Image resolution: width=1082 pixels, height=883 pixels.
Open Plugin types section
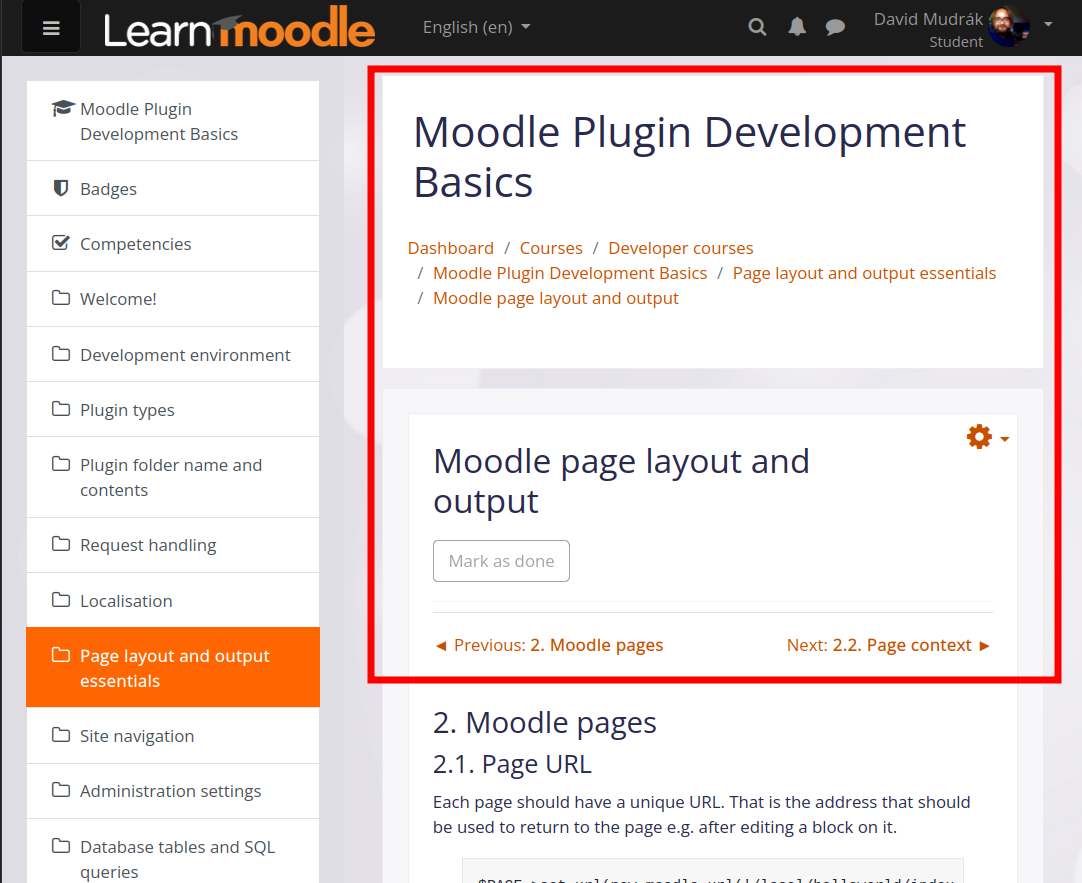point(173,410)
